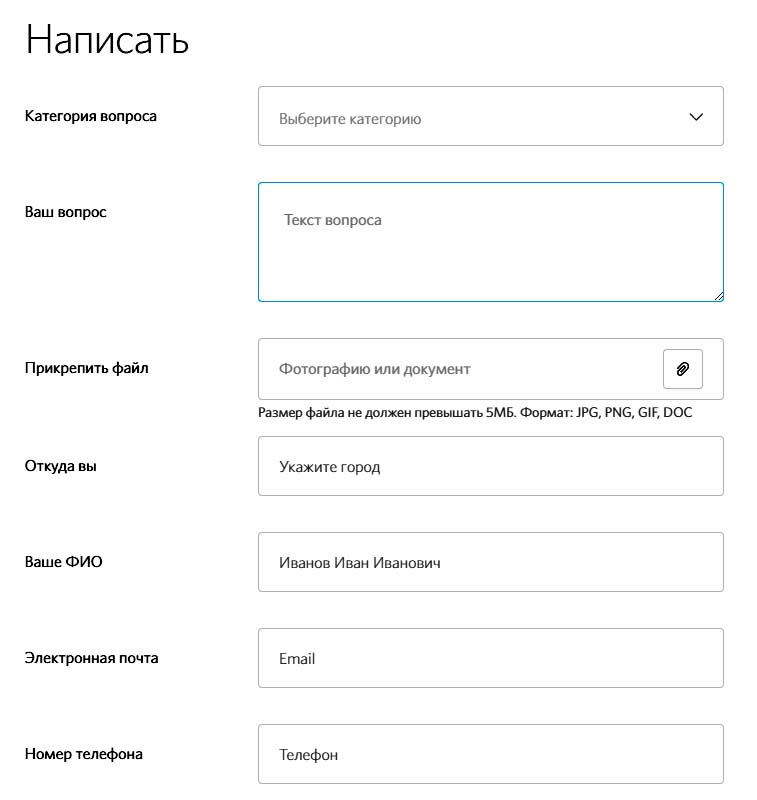Focus the "Укажите город" city field
The image size is (757, 800).
pos(491,466)
